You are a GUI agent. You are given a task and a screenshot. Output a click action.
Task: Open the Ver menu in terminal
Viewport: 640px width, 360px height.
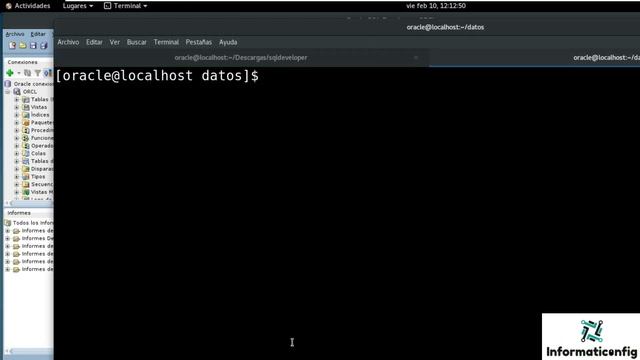coord(115,42)
